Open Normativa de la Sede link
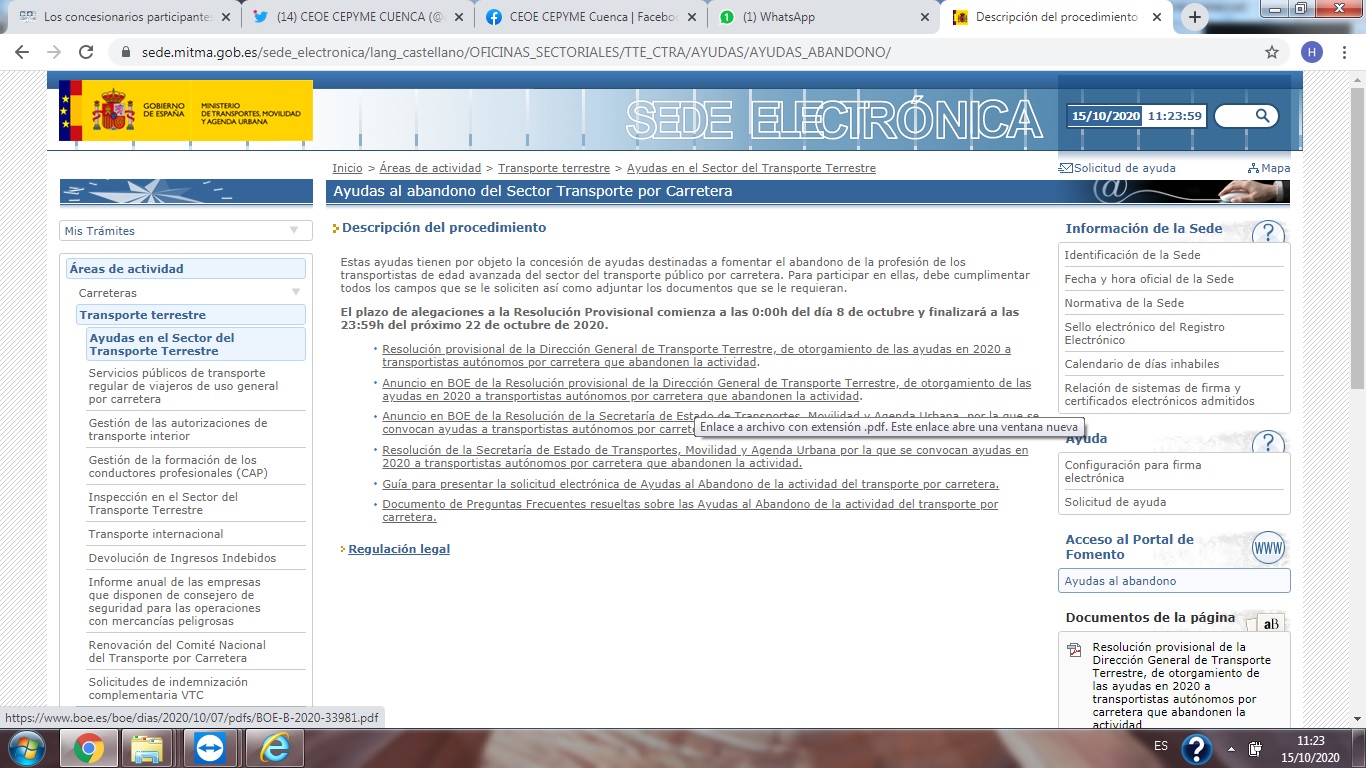The height and width of the screenshot is (768, 1366). 1124,303
